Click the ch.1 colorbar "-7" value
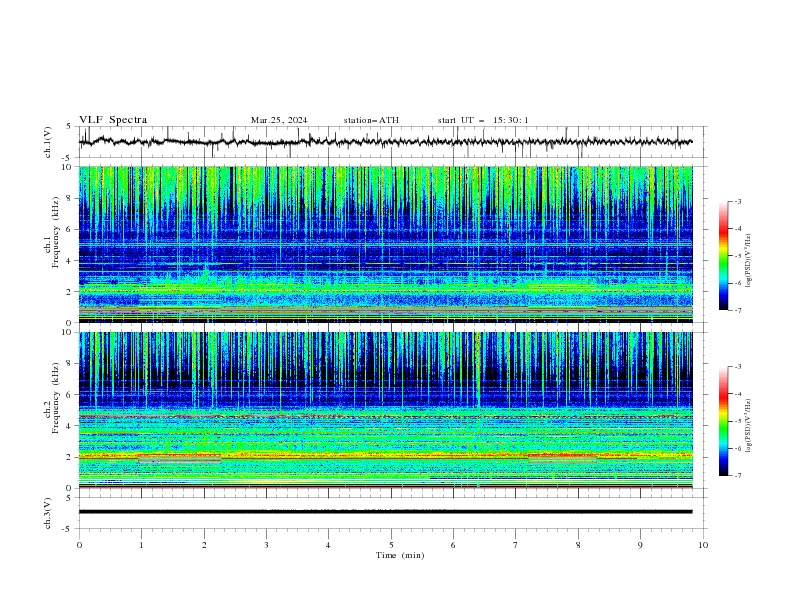 click(x=738, y=310)
